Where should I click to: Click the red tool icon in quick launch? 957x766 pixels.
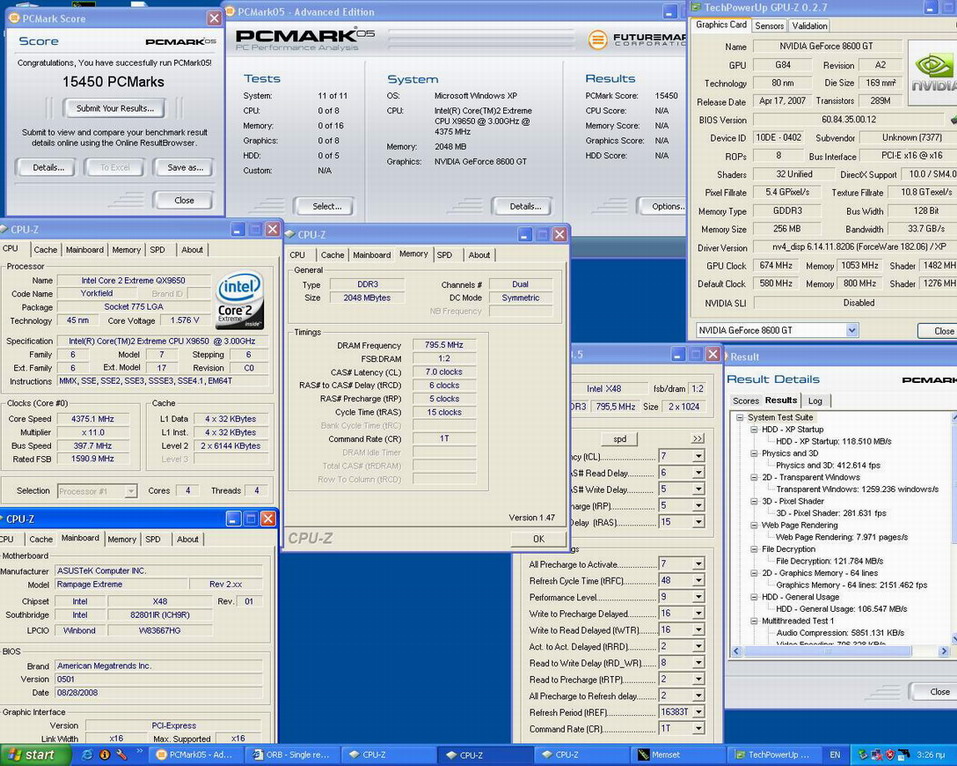[121, 755]
